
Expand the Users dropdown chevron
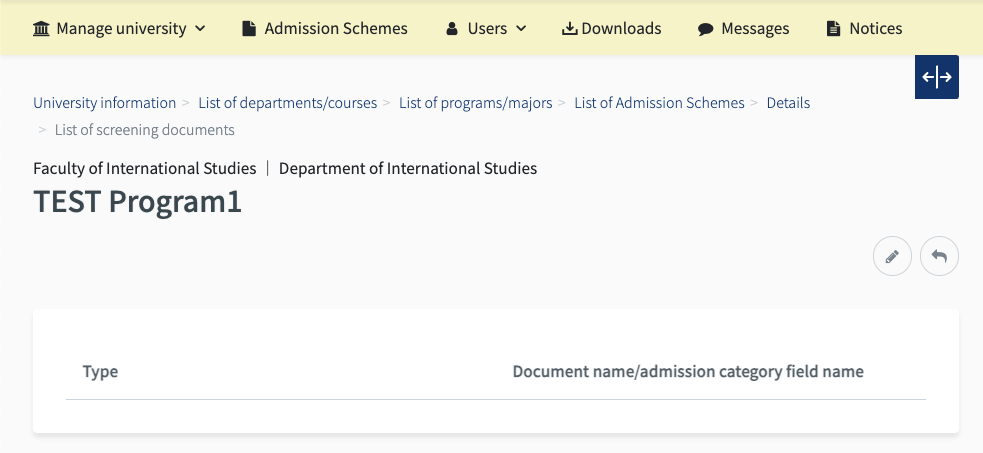click(x=521, y=28)
